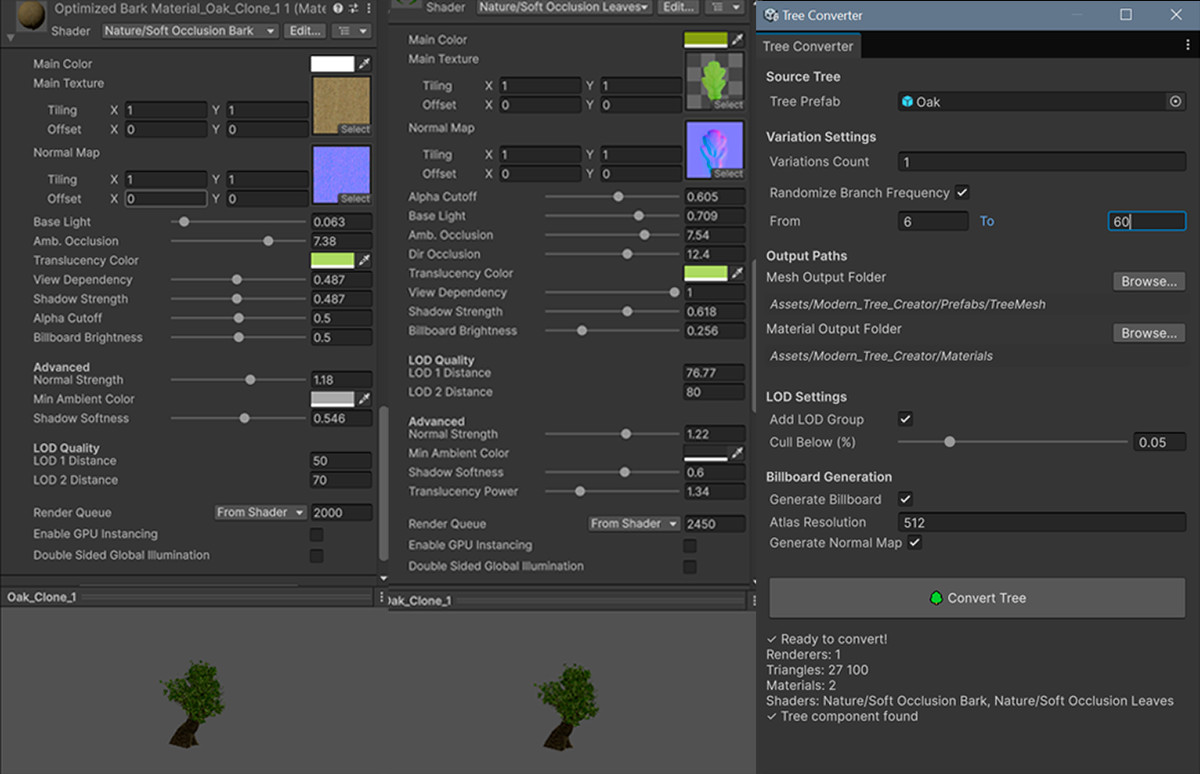This screenshot has height=774, width=1200.
Task: Open the bark material kebab menu icon
Action: (x=371, y=7)
